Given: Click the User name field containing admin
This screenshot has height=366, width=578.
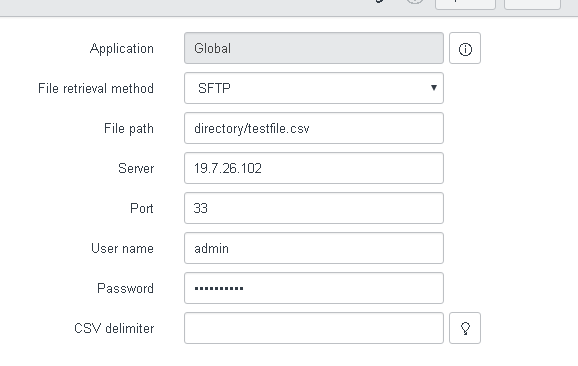Looking at the screenshot, I should click(314, 248).
